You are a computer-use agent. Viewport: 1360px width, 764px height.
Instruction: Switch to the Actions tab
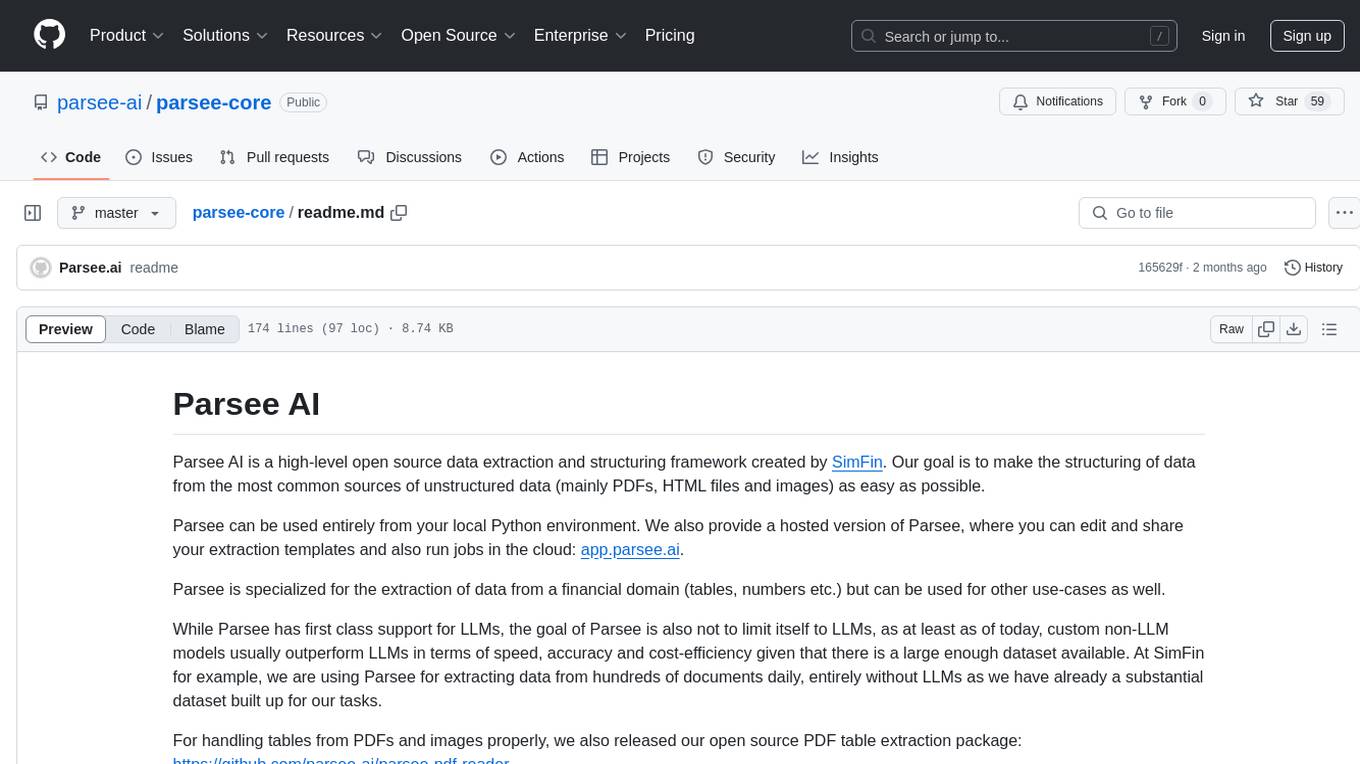click(x=527, y=157)
